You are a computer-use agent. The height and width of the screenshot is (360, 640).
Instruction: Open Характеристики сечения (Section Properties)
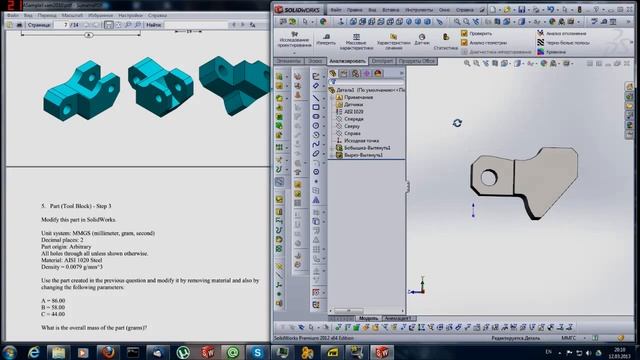(393, 41)
